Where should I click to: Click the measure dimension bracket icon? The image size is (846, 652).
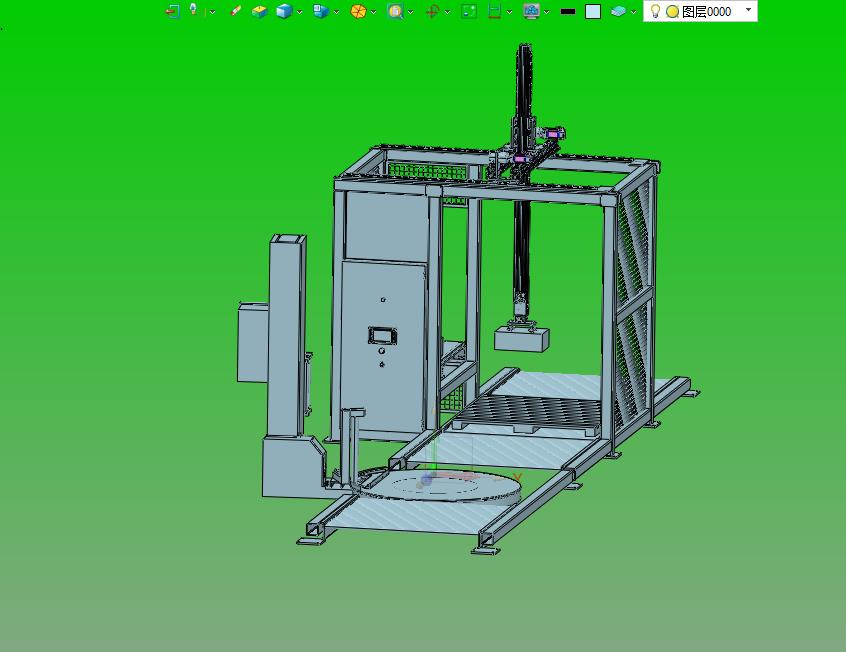click(x=494, y=11)
